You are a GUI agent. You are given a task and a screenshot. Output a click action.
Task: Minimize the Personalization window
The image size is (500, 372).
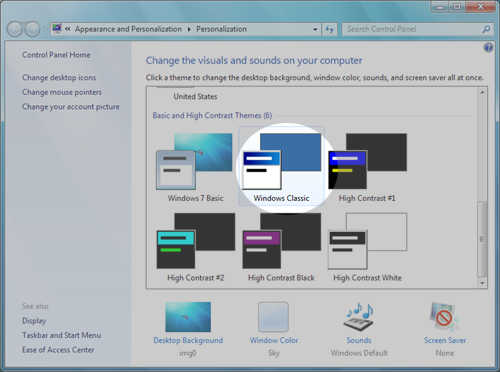pyautogui.click(x=440, y=7)
